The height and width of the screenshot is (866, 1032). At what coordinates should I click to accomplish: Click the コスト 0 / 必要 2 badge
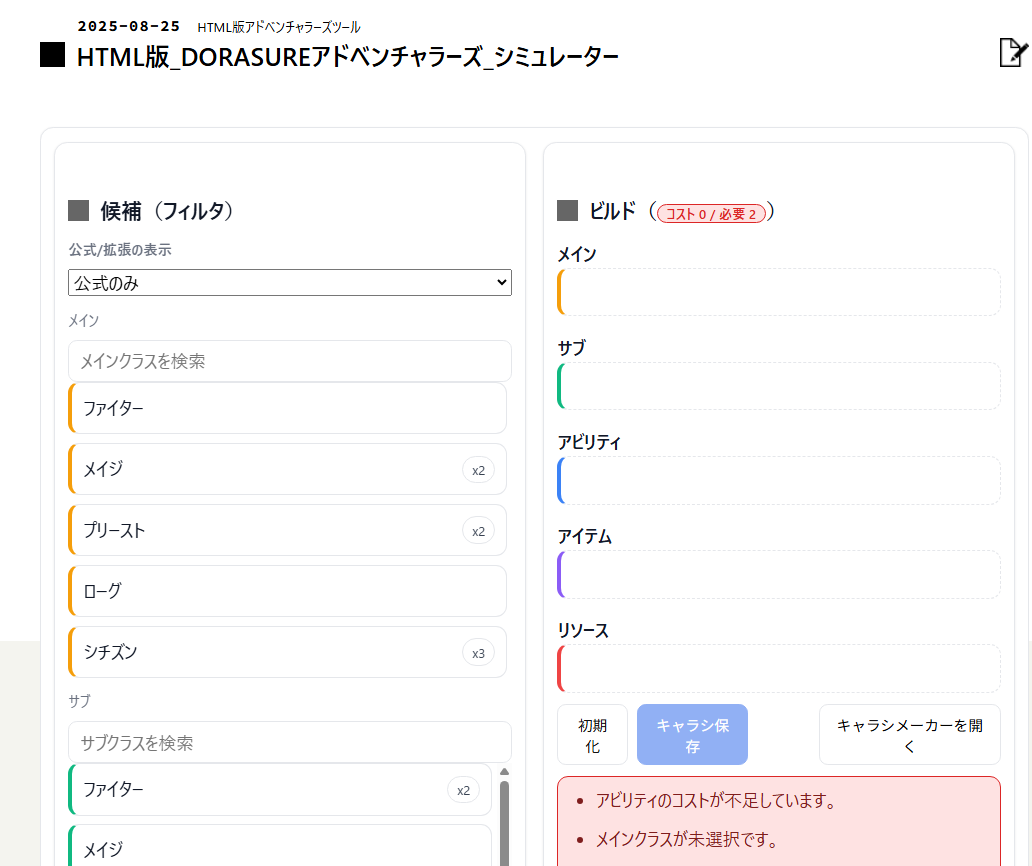[x=711, y=214]
